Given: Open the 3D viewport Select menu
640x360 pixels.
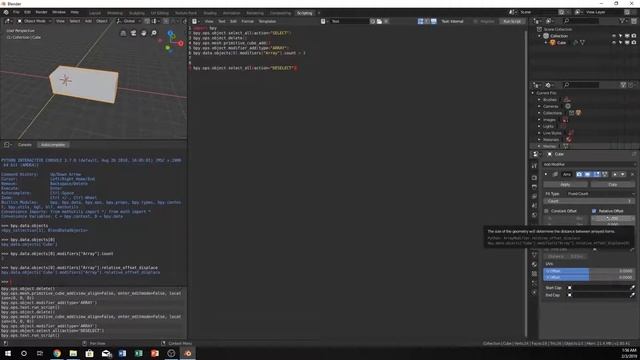Looking at the screenshot, I should (x=75, y=21).
